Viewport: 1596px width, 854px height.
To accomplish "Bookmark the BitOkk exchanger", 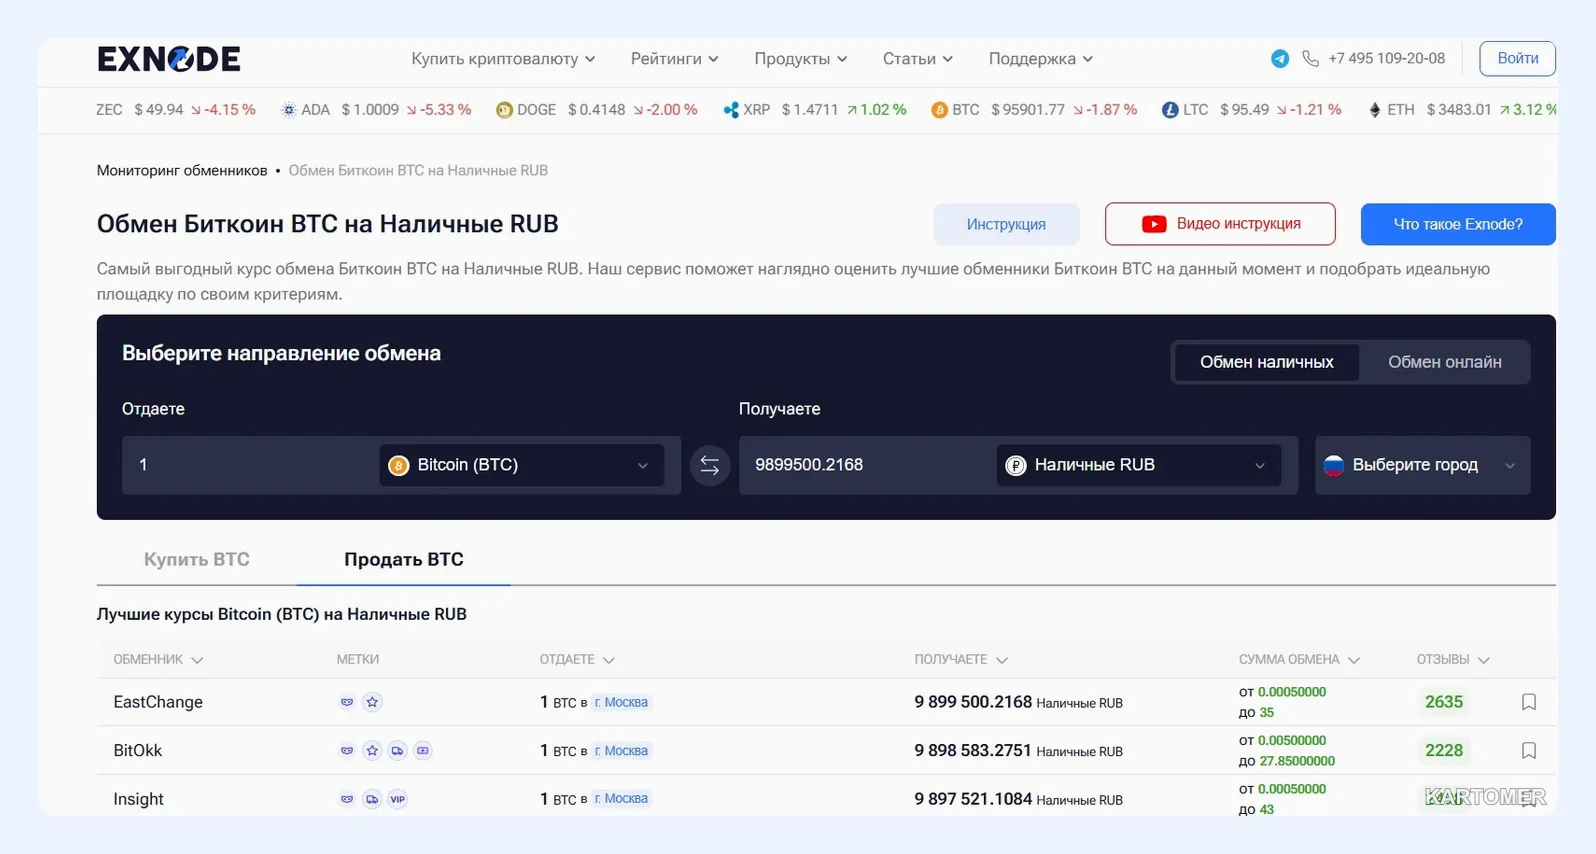I will coord(1529,750).
